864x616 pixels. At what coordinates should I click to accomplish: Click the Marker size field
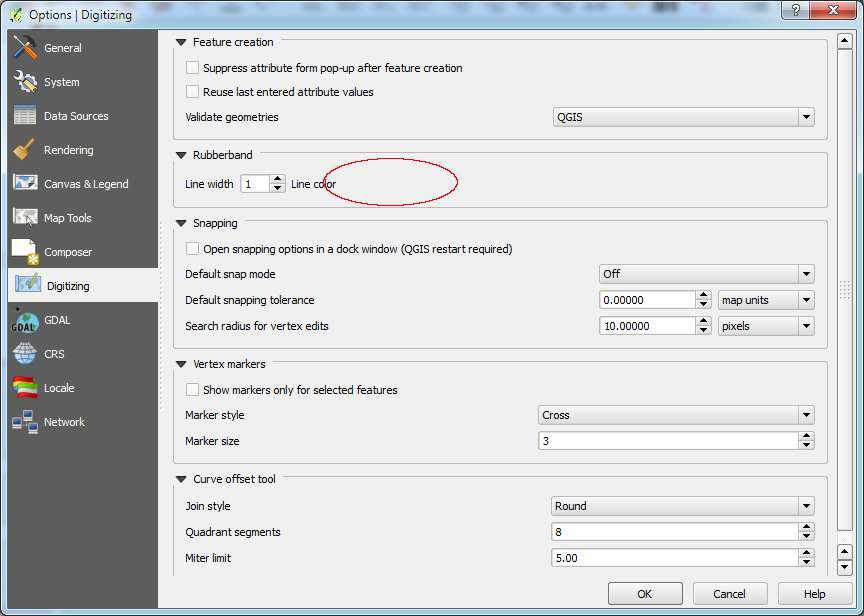[x=668, y=440]
